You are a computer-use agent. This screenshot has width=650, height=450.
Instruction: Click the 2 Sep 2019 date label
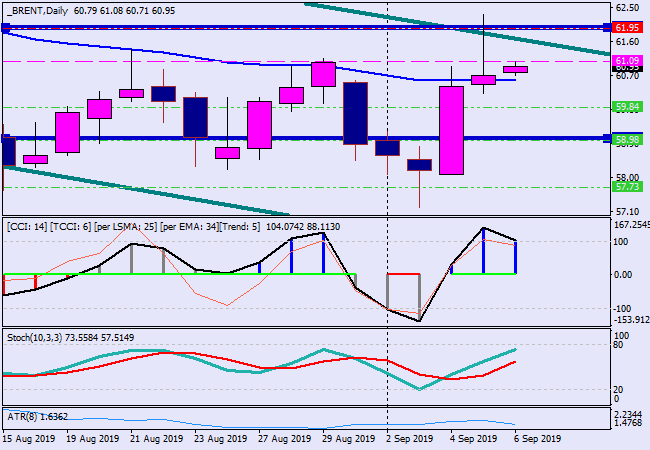point(410,438)
